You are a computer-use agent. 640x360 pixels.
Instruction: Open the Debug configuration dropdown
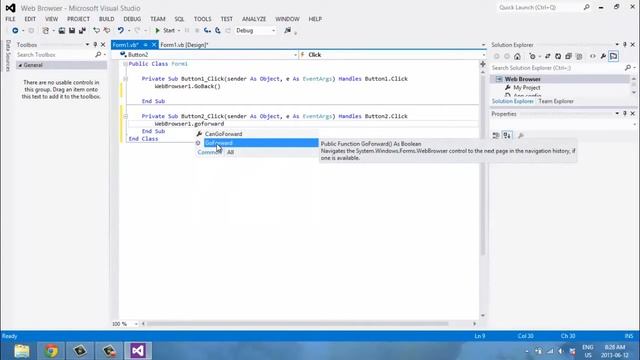(x=273, y=31)
